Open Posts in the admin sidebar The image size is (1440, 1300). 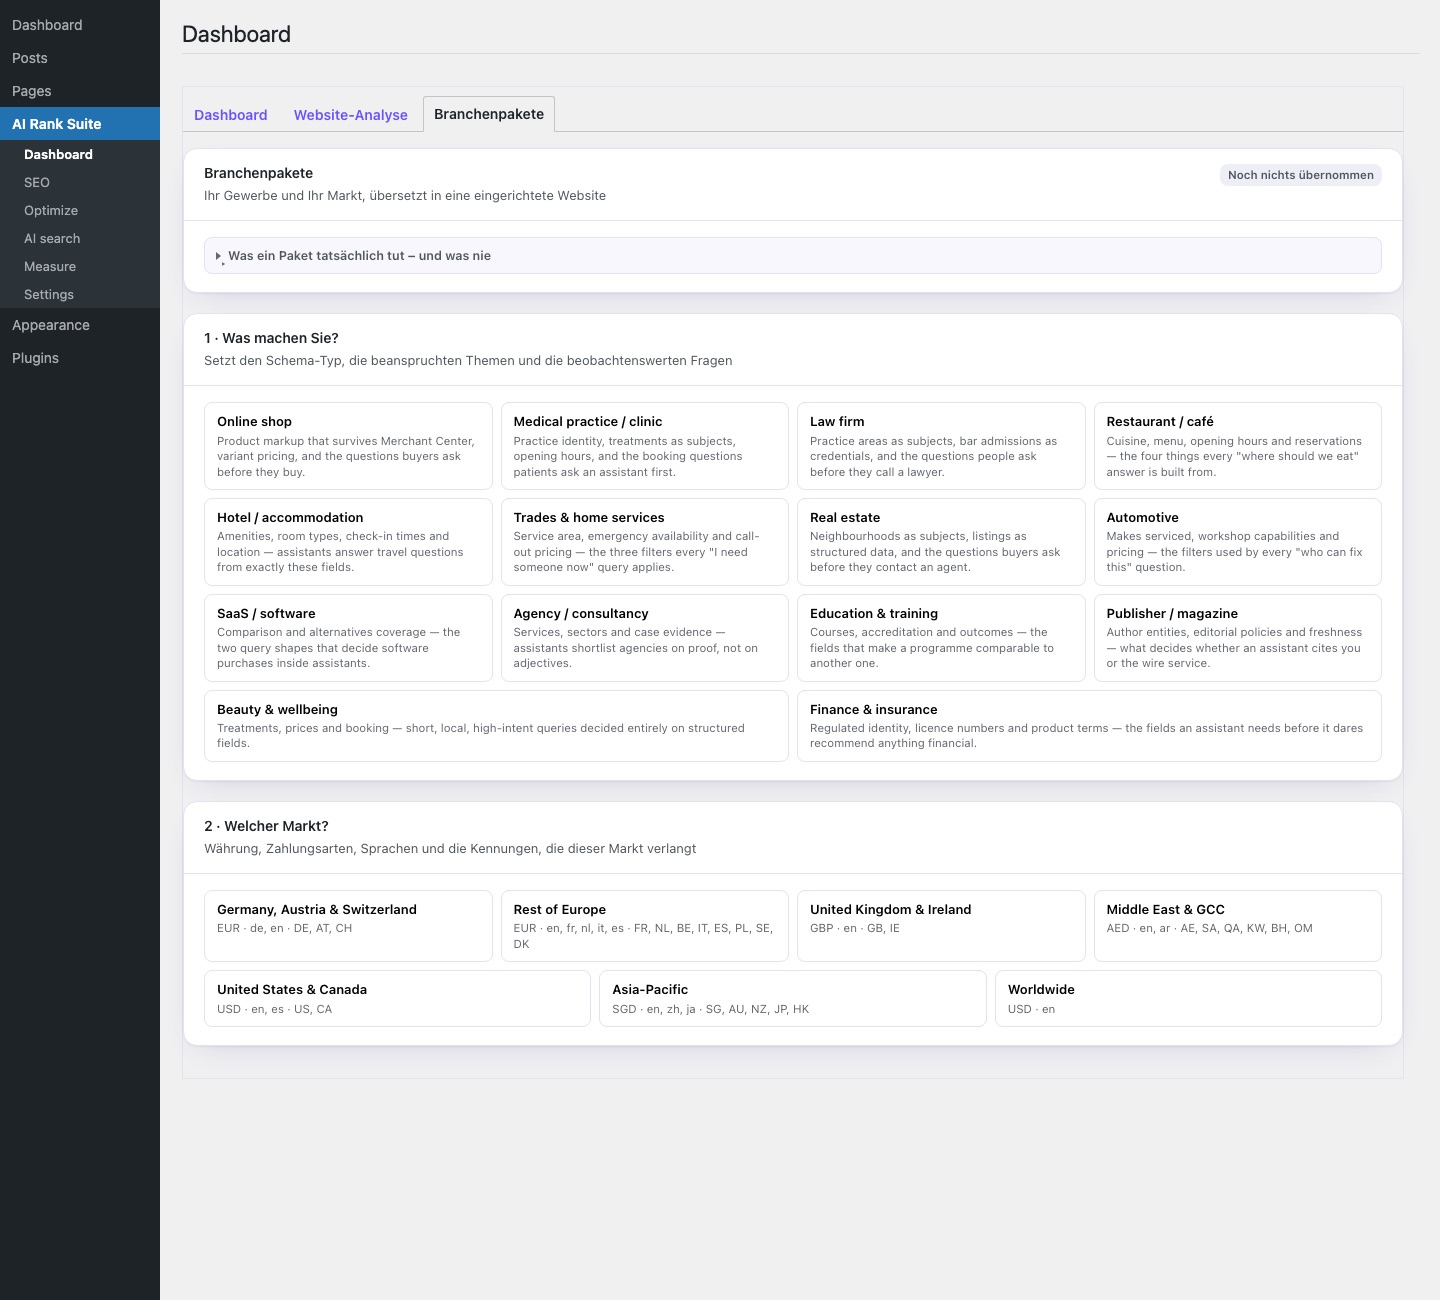(80, 58)
